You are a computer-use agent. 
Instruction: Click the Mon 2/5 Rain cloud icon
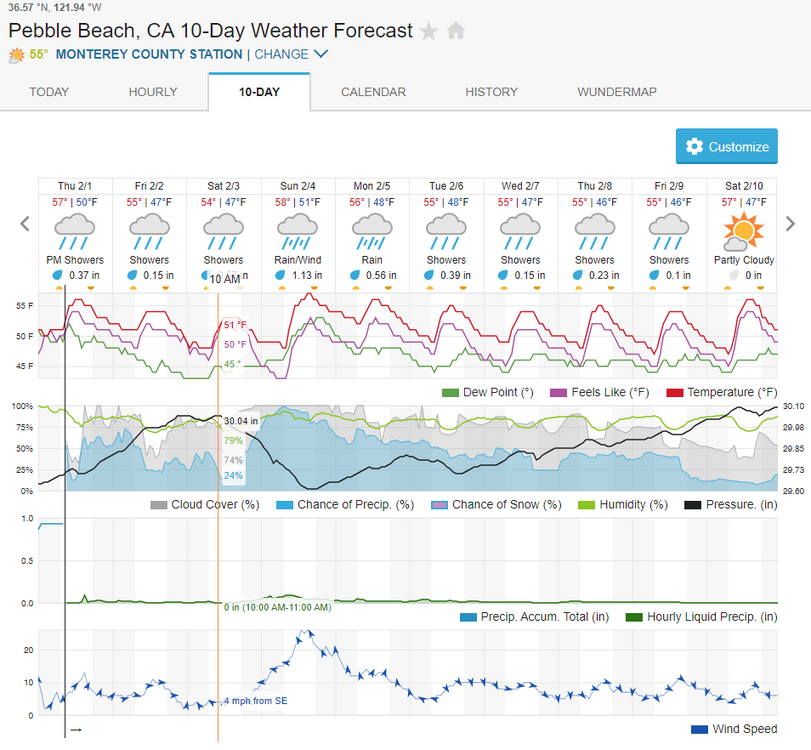tap(372, 232)
